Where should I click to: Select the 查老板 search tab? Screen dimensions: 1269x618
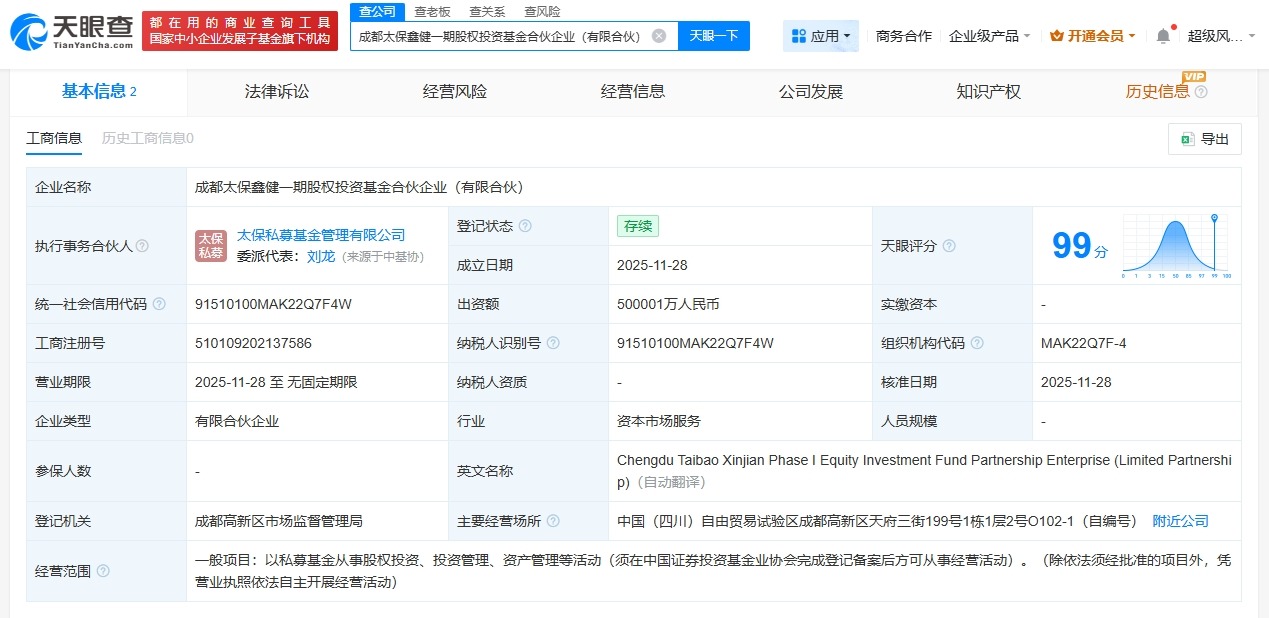pyautogui.click(x=432, y=11)
